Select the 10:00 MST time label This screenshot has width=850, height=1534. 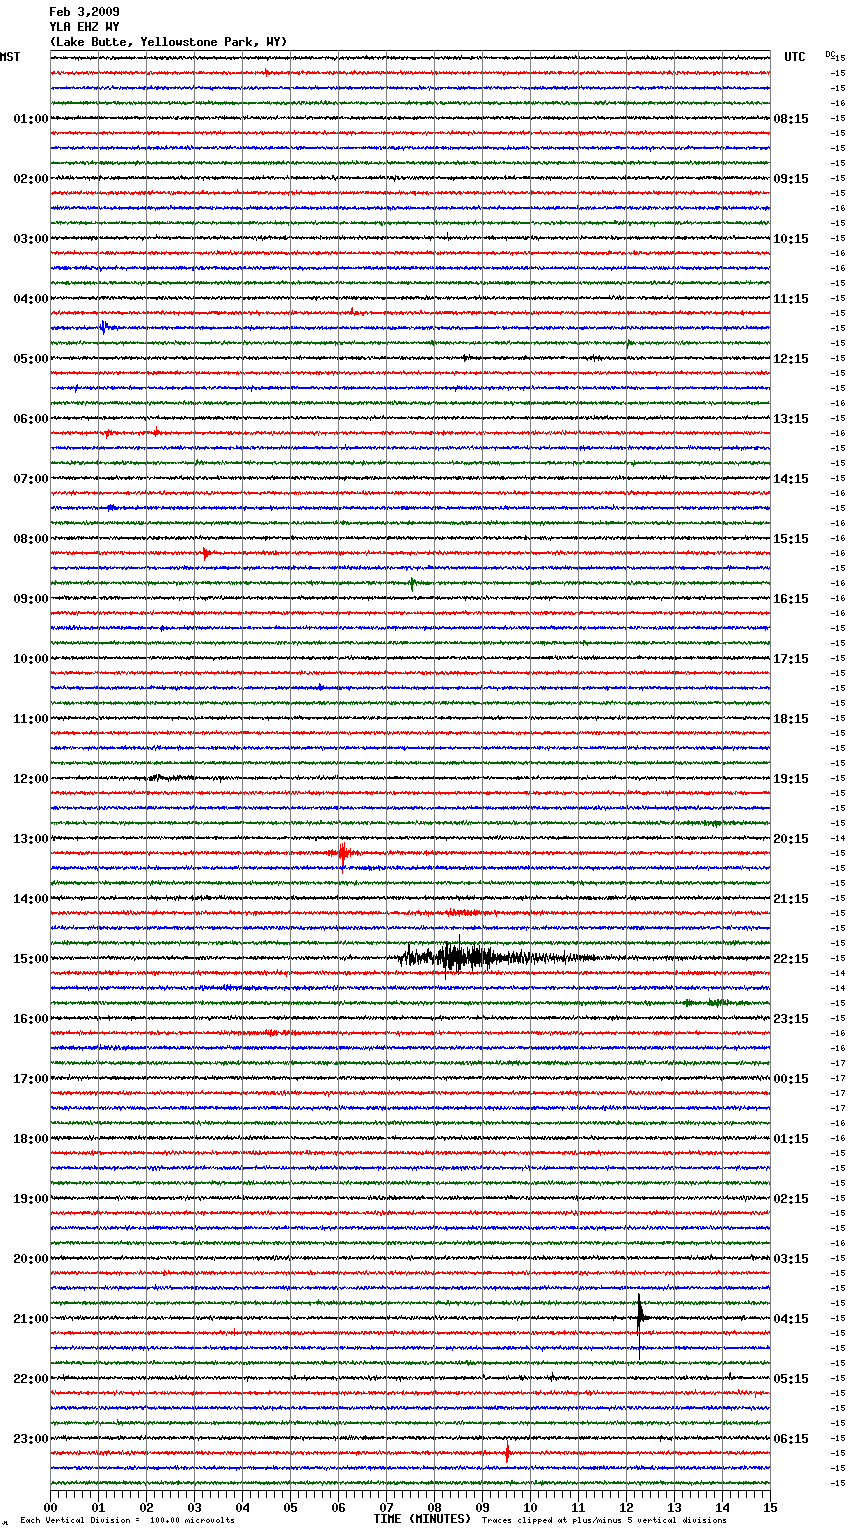click(31, 659)
